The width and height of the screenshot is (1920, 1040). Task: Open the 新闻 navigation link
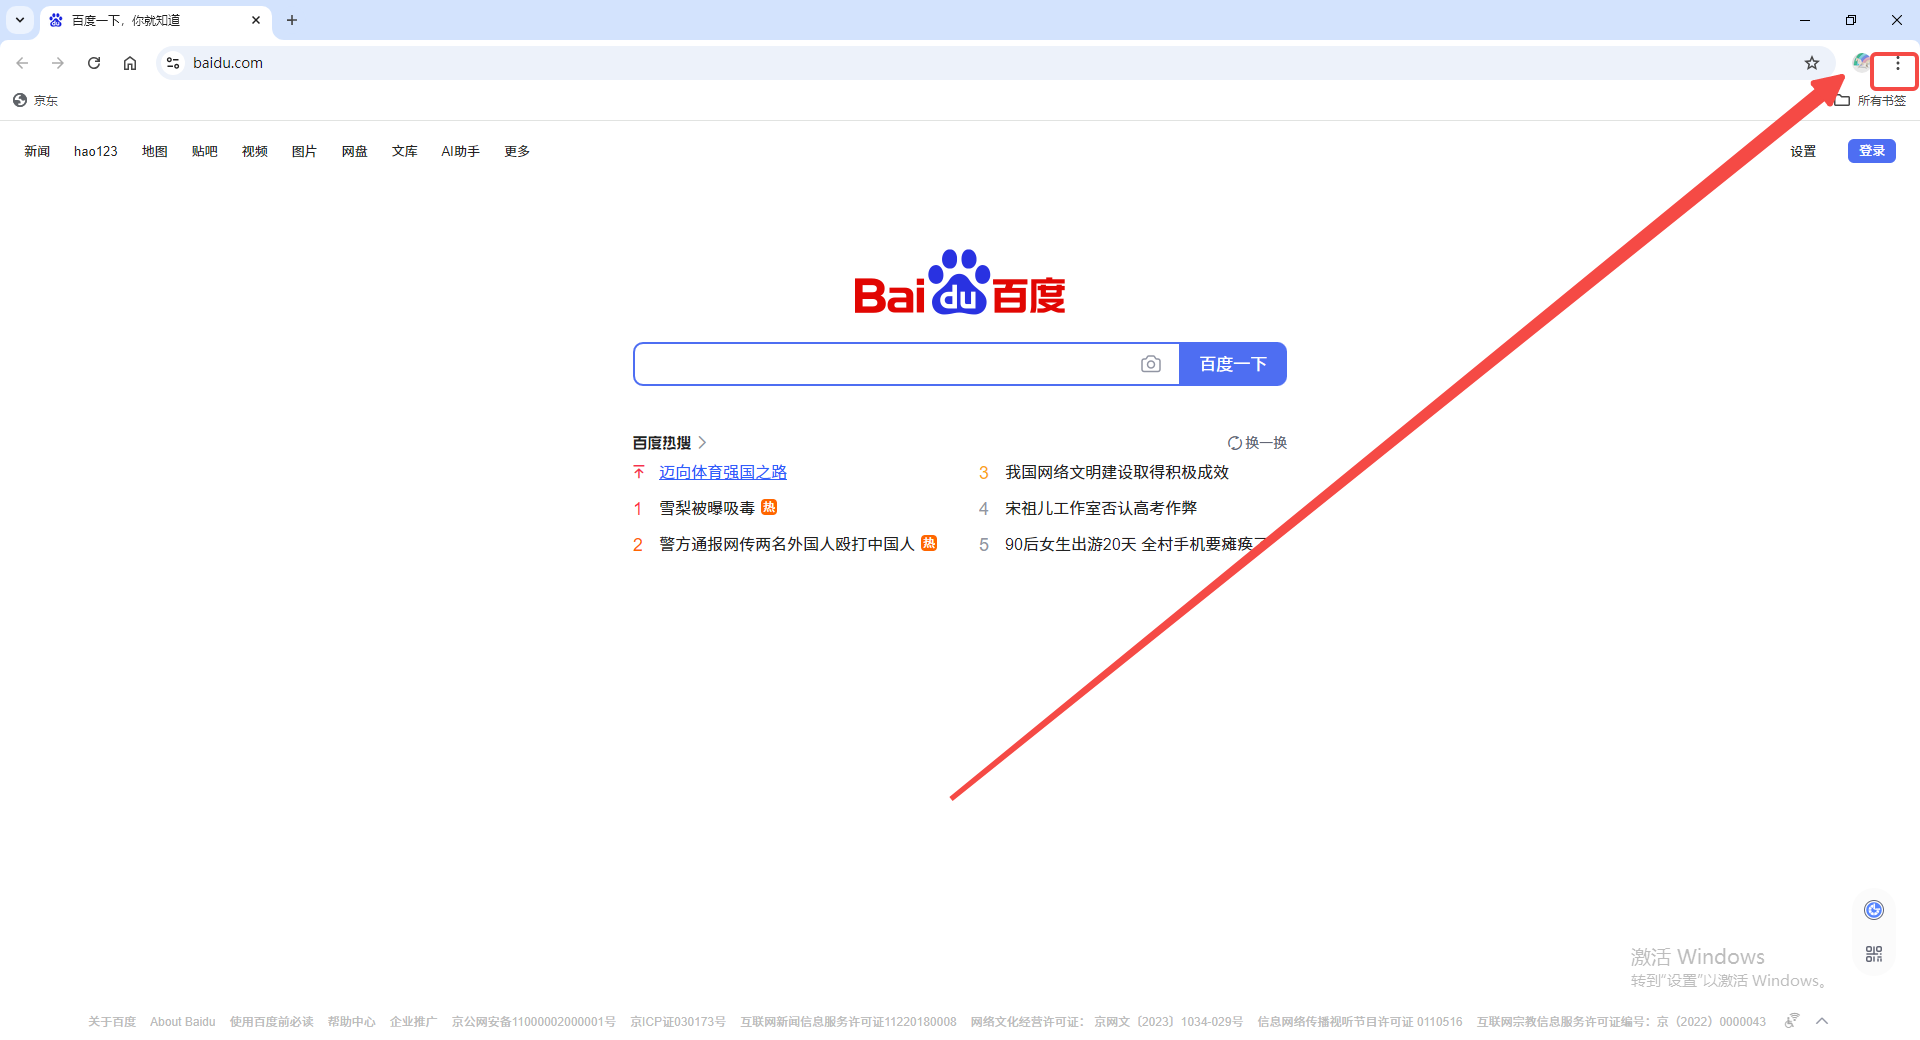(37, 151)
